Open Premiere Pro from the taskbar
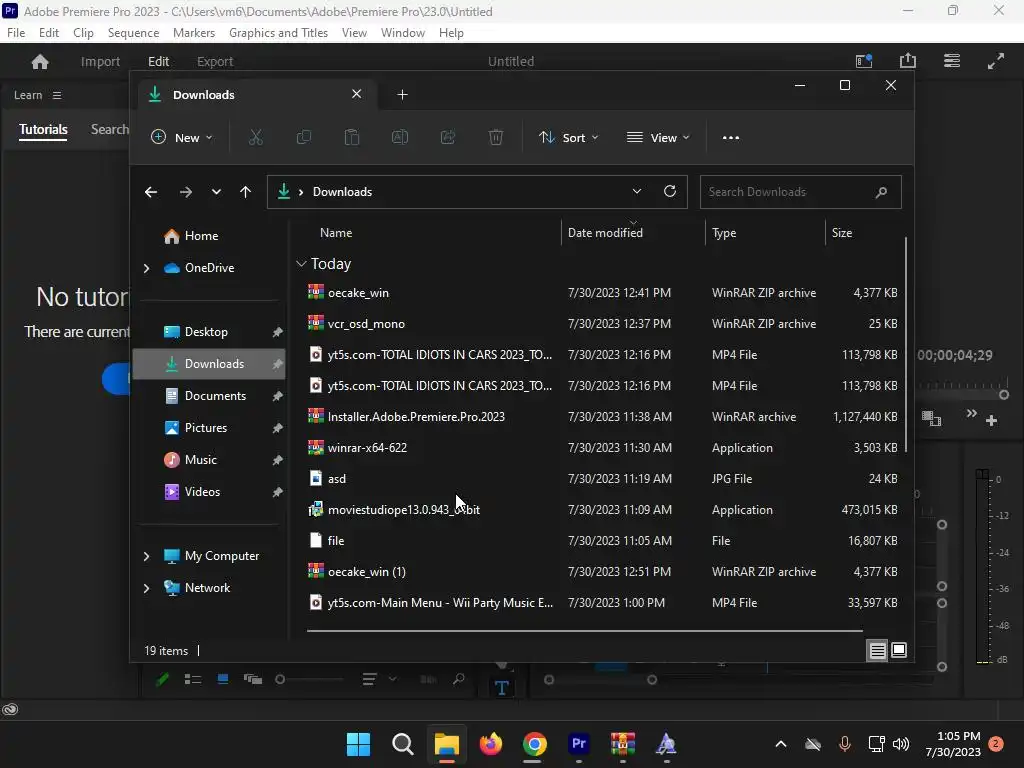The image size is (1024, 768). tap(579, 744)
